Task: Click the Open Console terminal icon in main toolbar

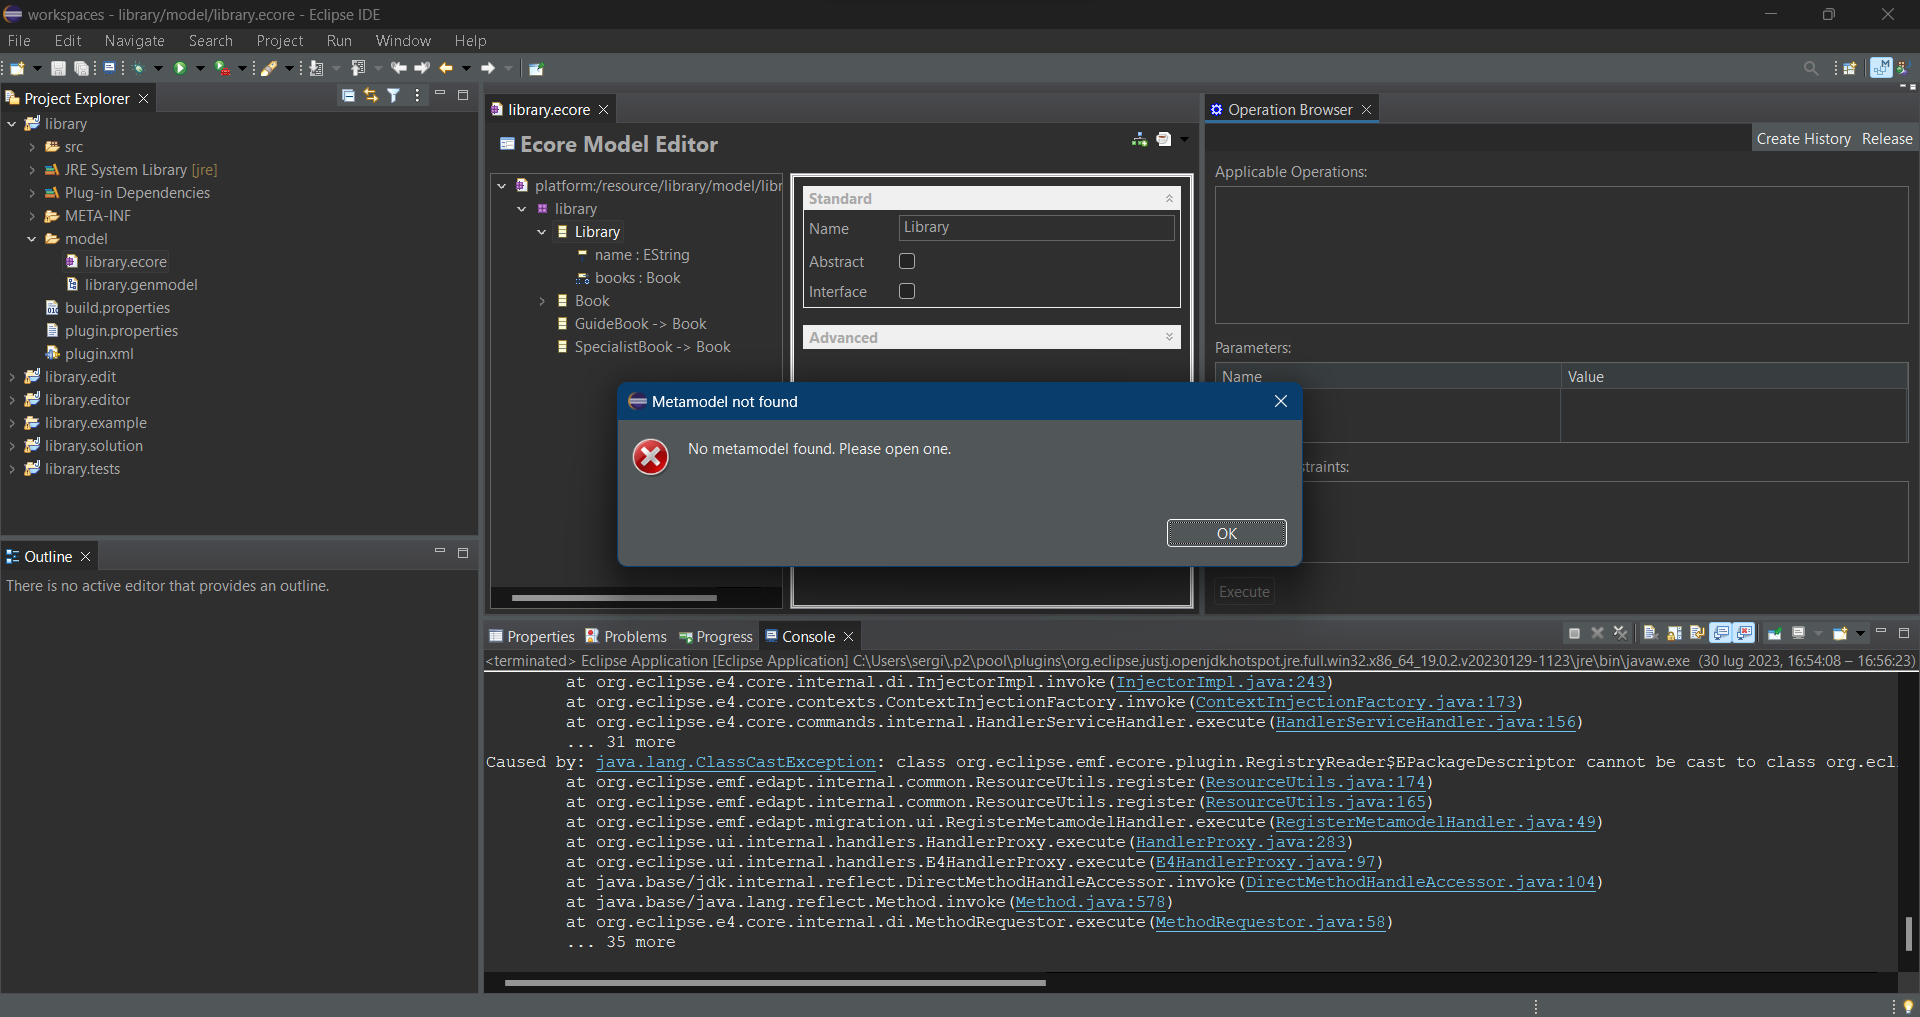Action: click(x=109, y=67)
